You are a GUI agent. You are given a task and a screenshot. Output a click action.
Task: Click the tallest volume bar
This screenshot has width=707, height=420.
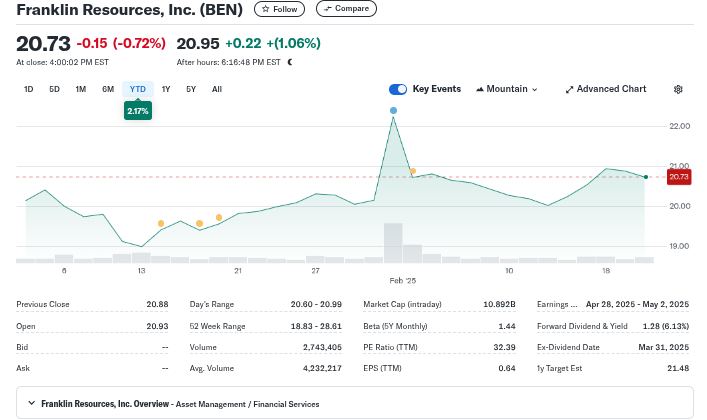tap(393, 243)
